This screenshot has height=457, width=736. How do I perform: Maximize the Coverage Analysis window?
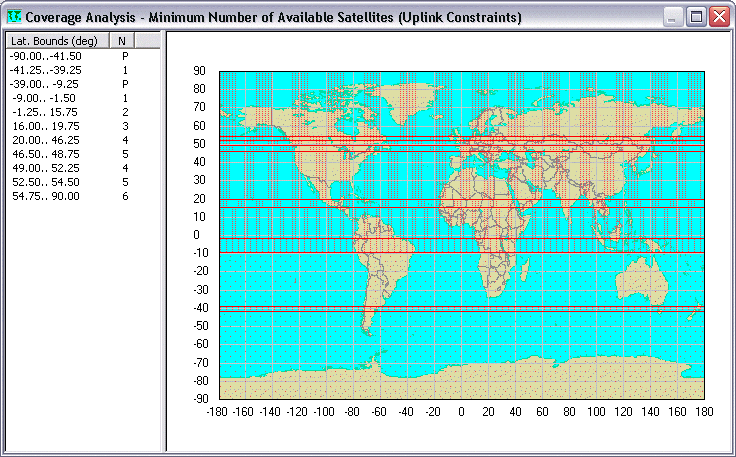tap(696, 16)
